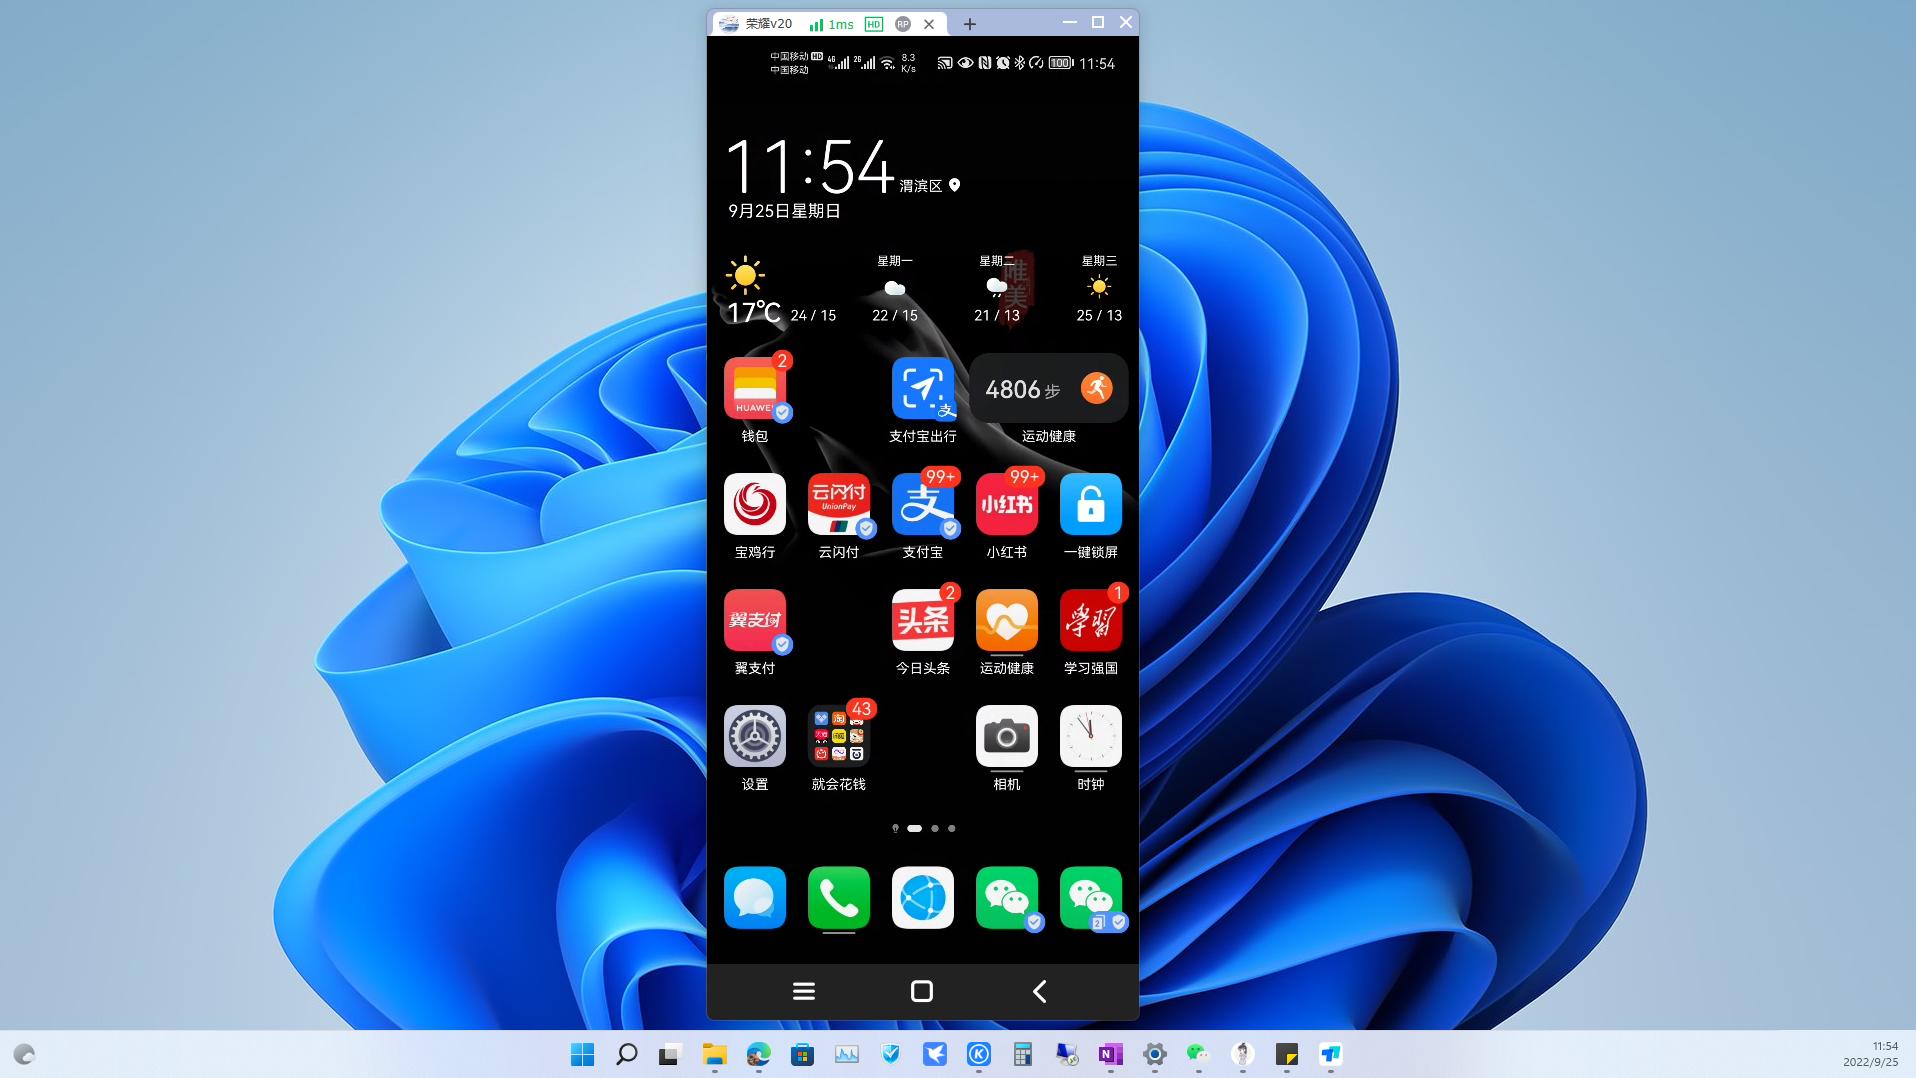The image size is (1916, 1078).
Task: Click the 1ms latency indicator
Action: [832, 24]
